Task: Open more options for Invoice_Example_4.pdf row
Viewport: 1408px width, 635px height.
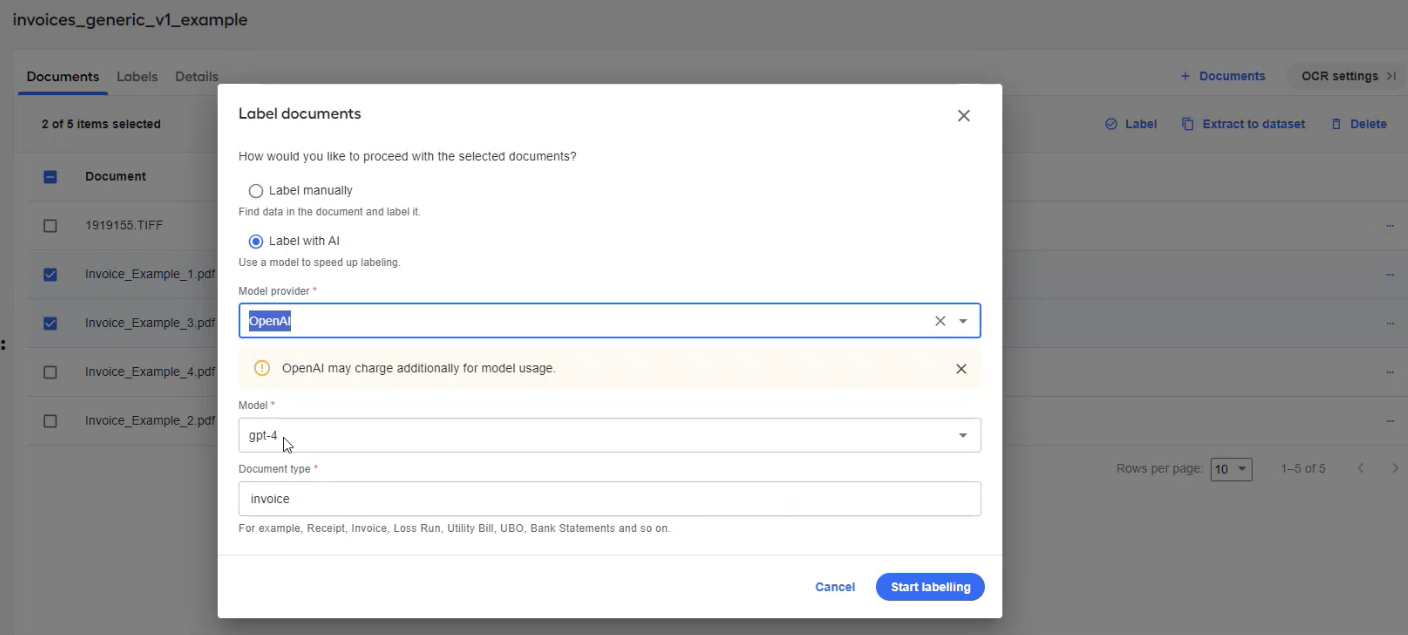Action: 1390,372
